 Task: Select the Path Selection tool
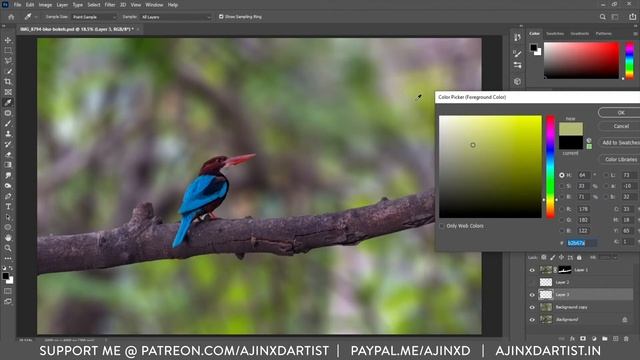point(8,217)
